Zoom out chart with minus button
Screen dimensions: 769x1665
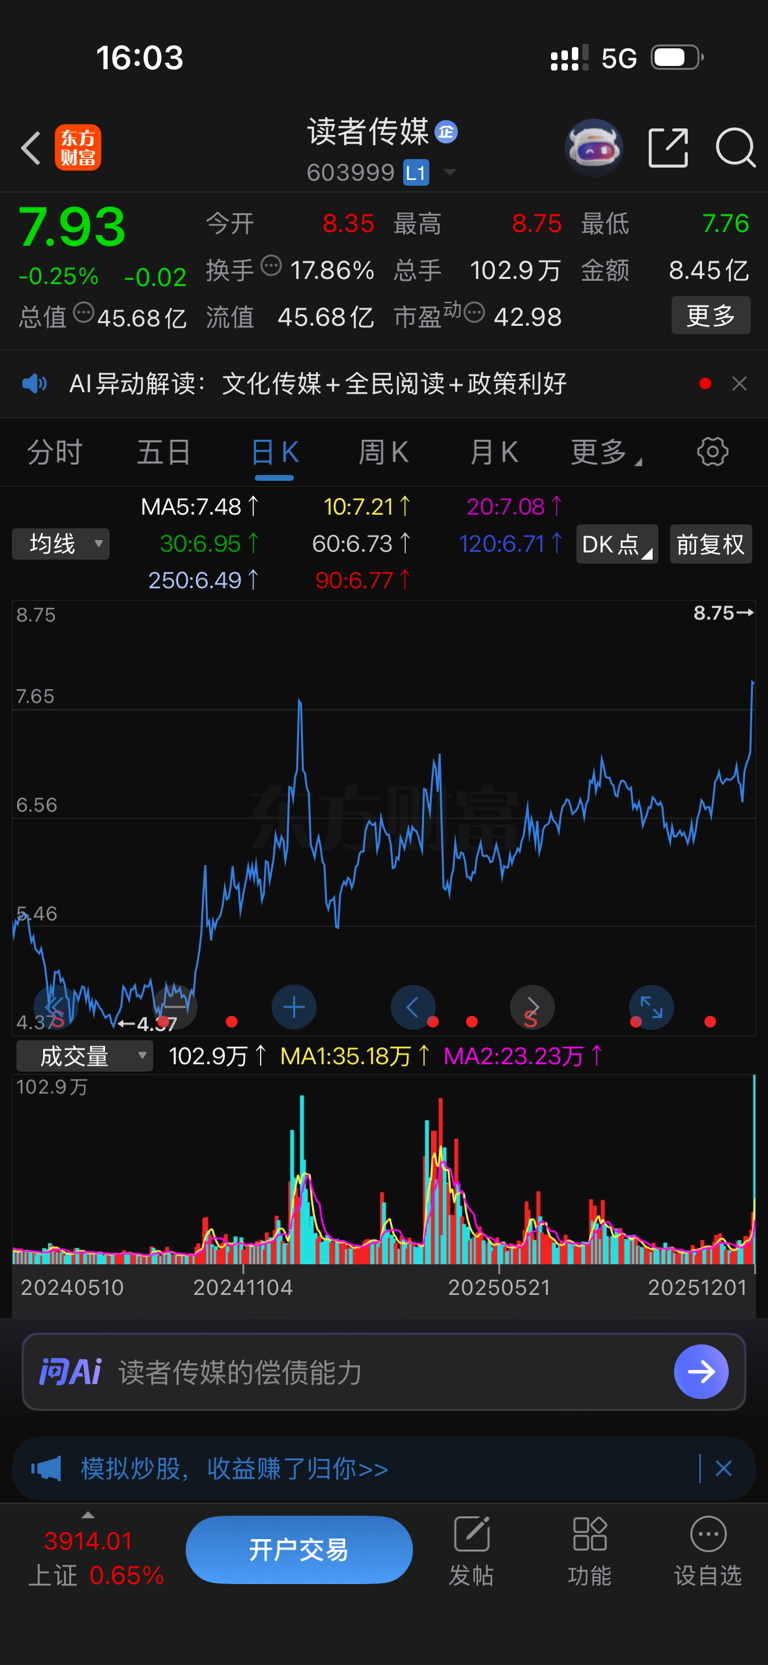[175, 1007]
